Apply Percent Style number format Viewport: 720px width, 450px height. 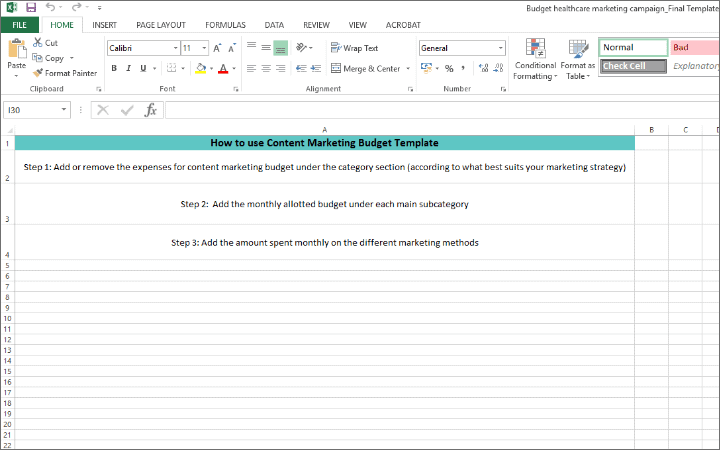(449, 68)
